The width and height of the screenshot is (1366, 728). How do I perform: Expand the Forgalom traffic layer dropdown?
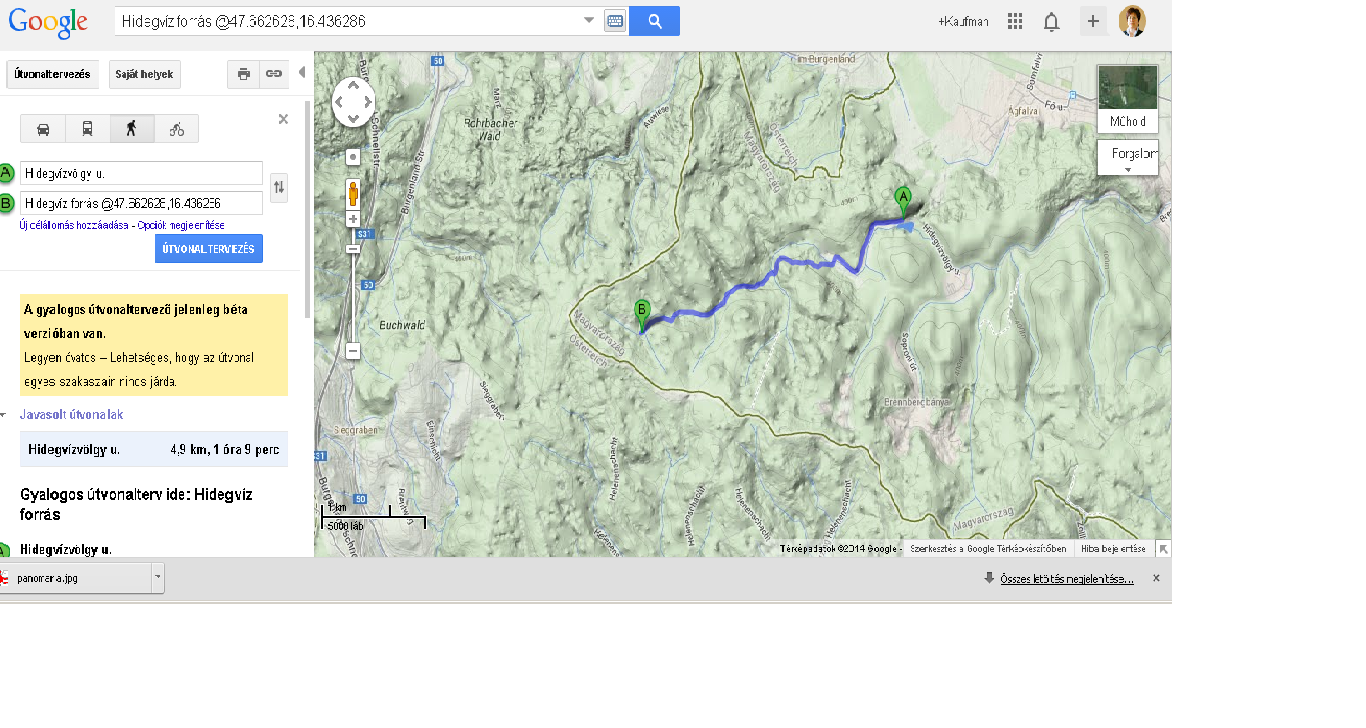coord(1128,157)
